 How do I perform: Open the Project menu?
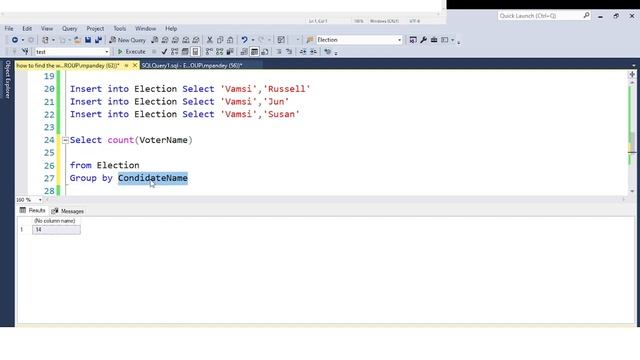(95, 29)
